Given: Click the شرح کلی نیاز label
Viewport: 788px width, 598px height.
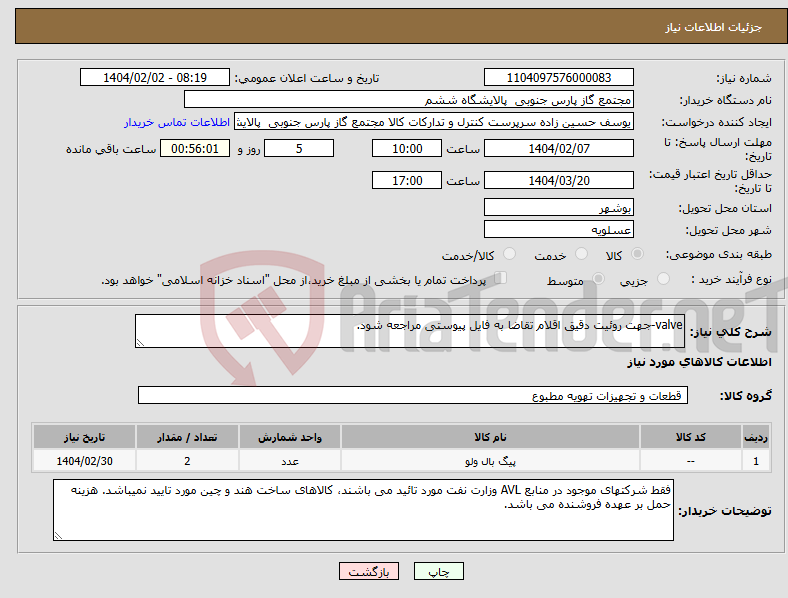Looking at the screenshot, I should pos(731,332).
